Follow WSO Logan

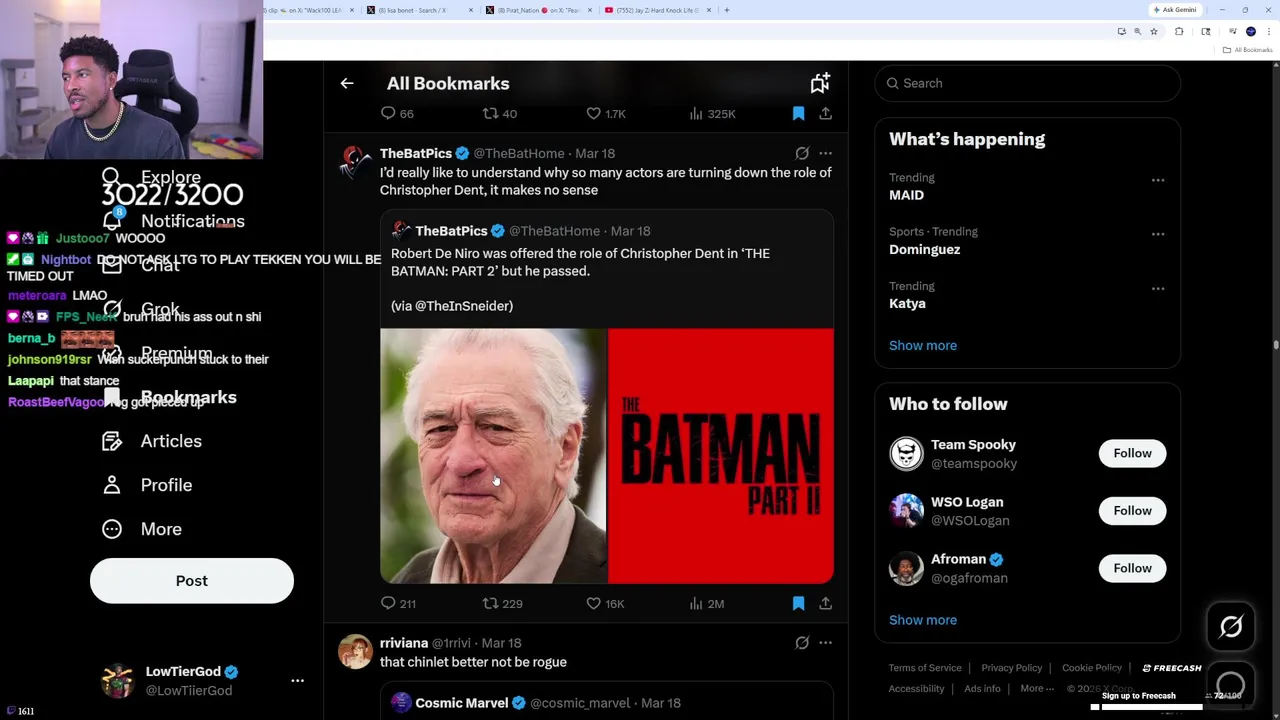(1132, 511)
